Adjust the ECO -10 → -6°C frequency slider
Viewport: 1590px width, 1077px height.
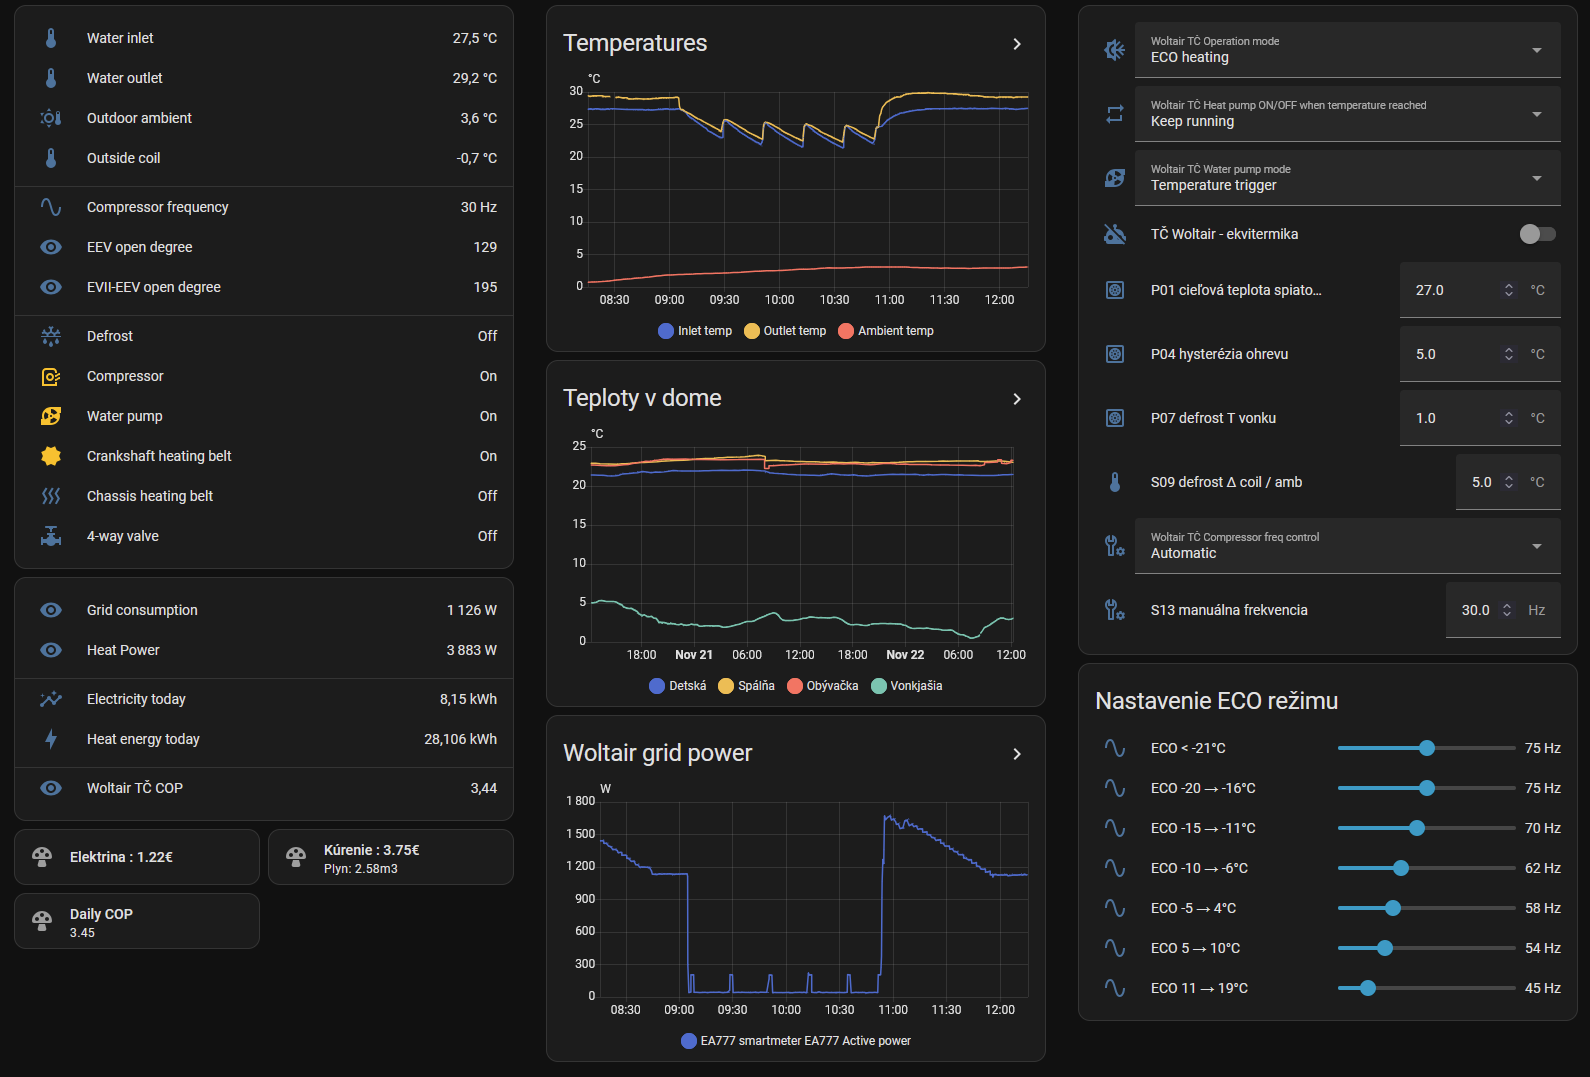1401,868
